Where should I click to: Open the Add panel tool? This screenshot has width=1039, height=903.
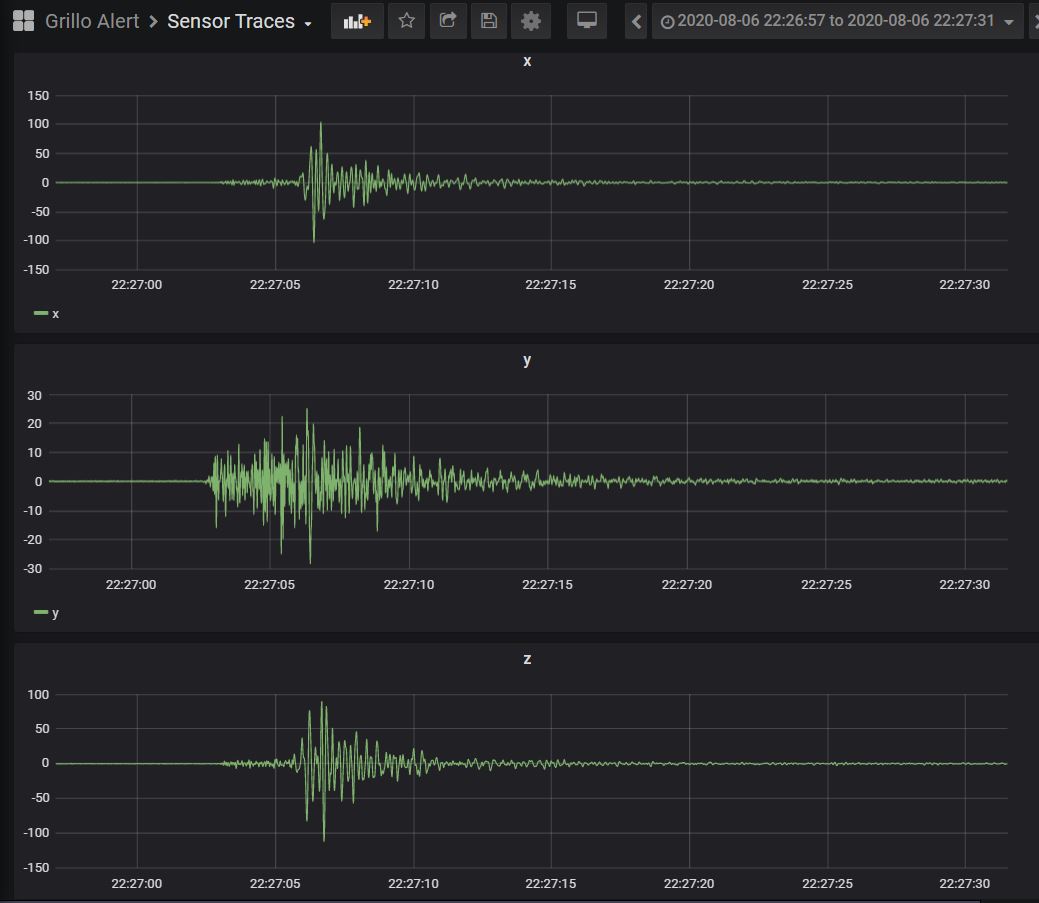pyautogui.click(x=357, y=21)
